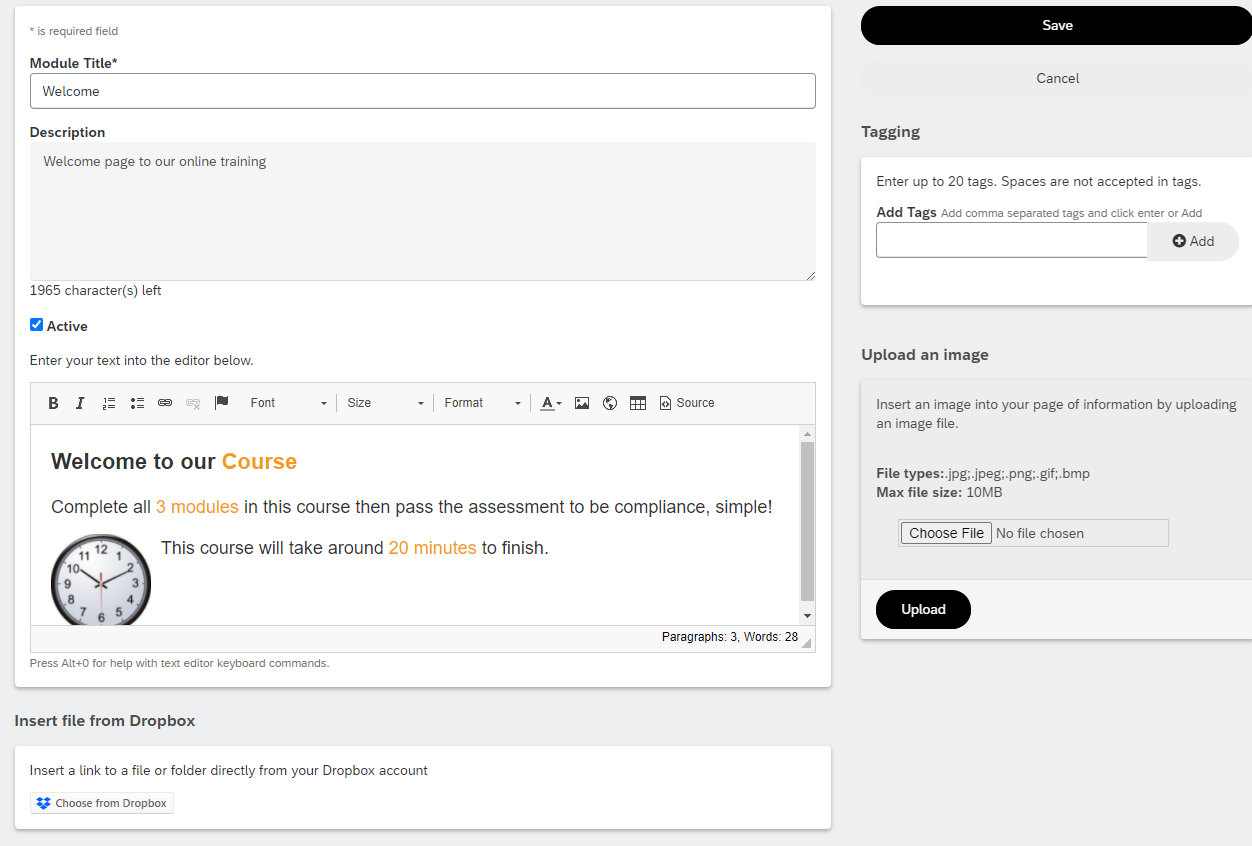Open the Format dropdown
Screen dimensions: 1252x846
483,403
